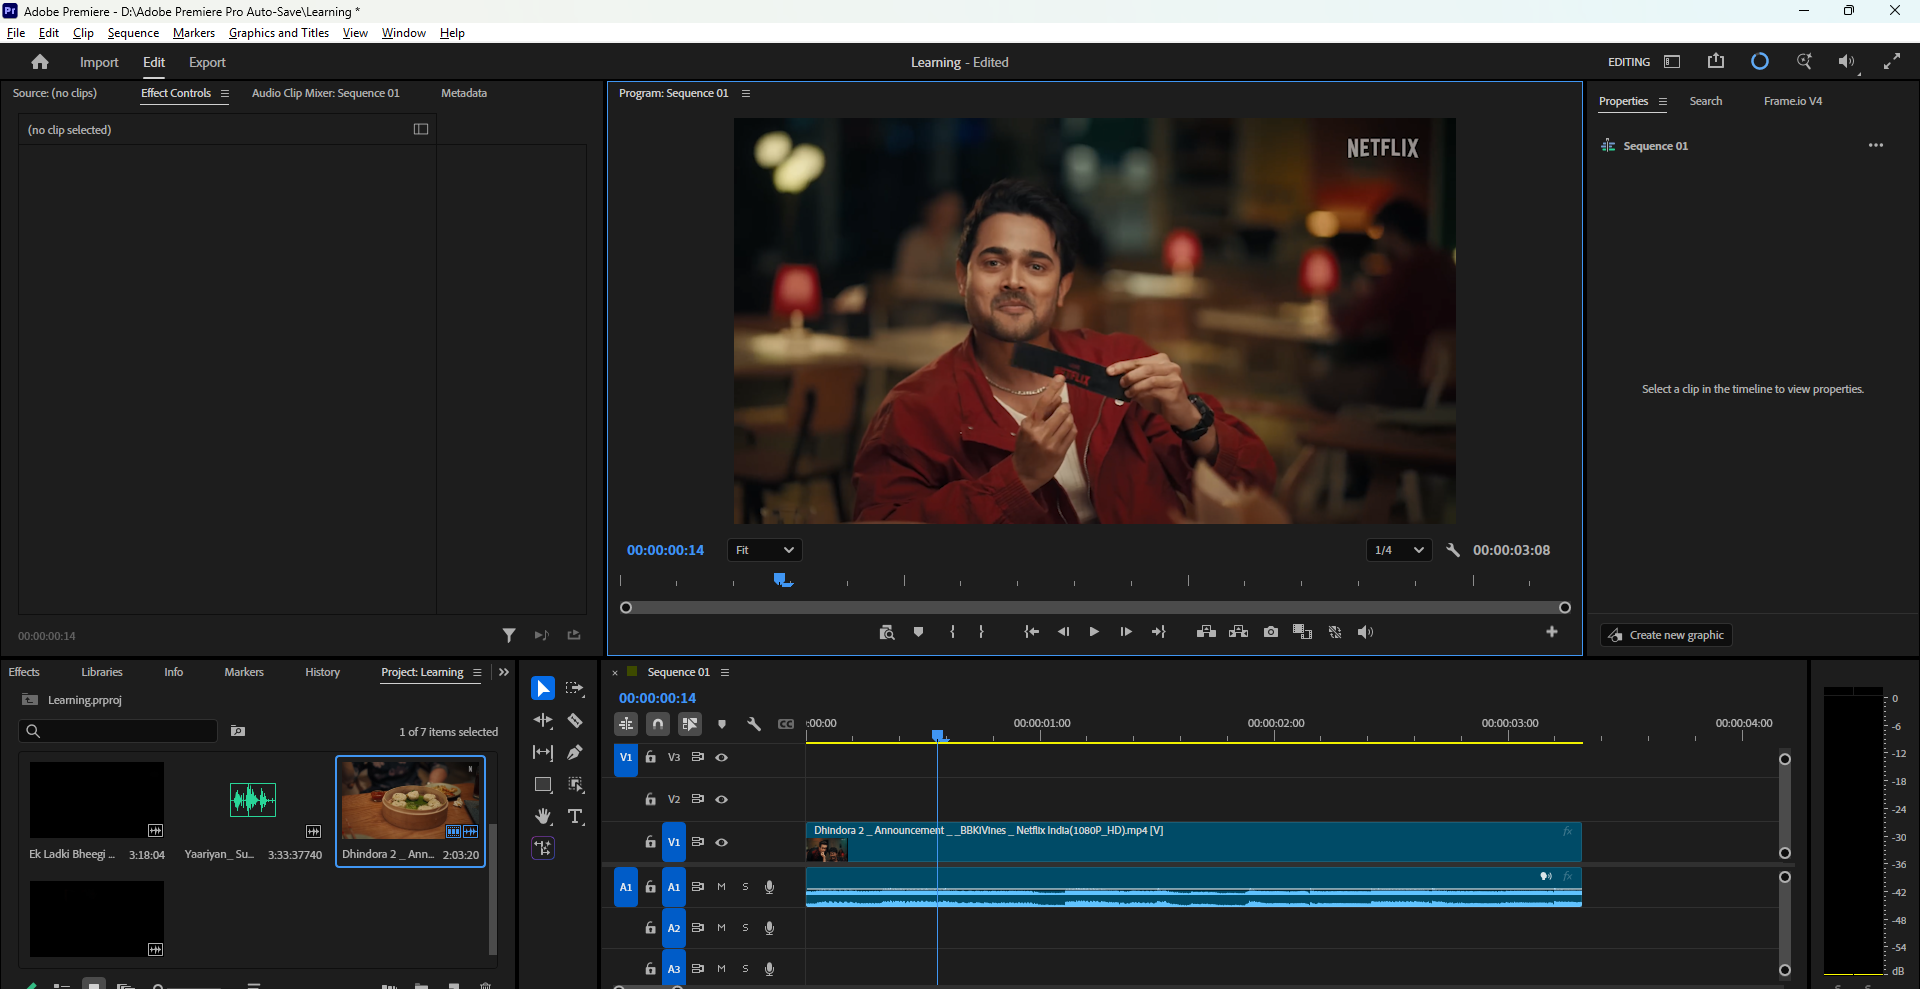Mute audio track A1
This screenshot has width=1920, height=989.
[721, 887]
